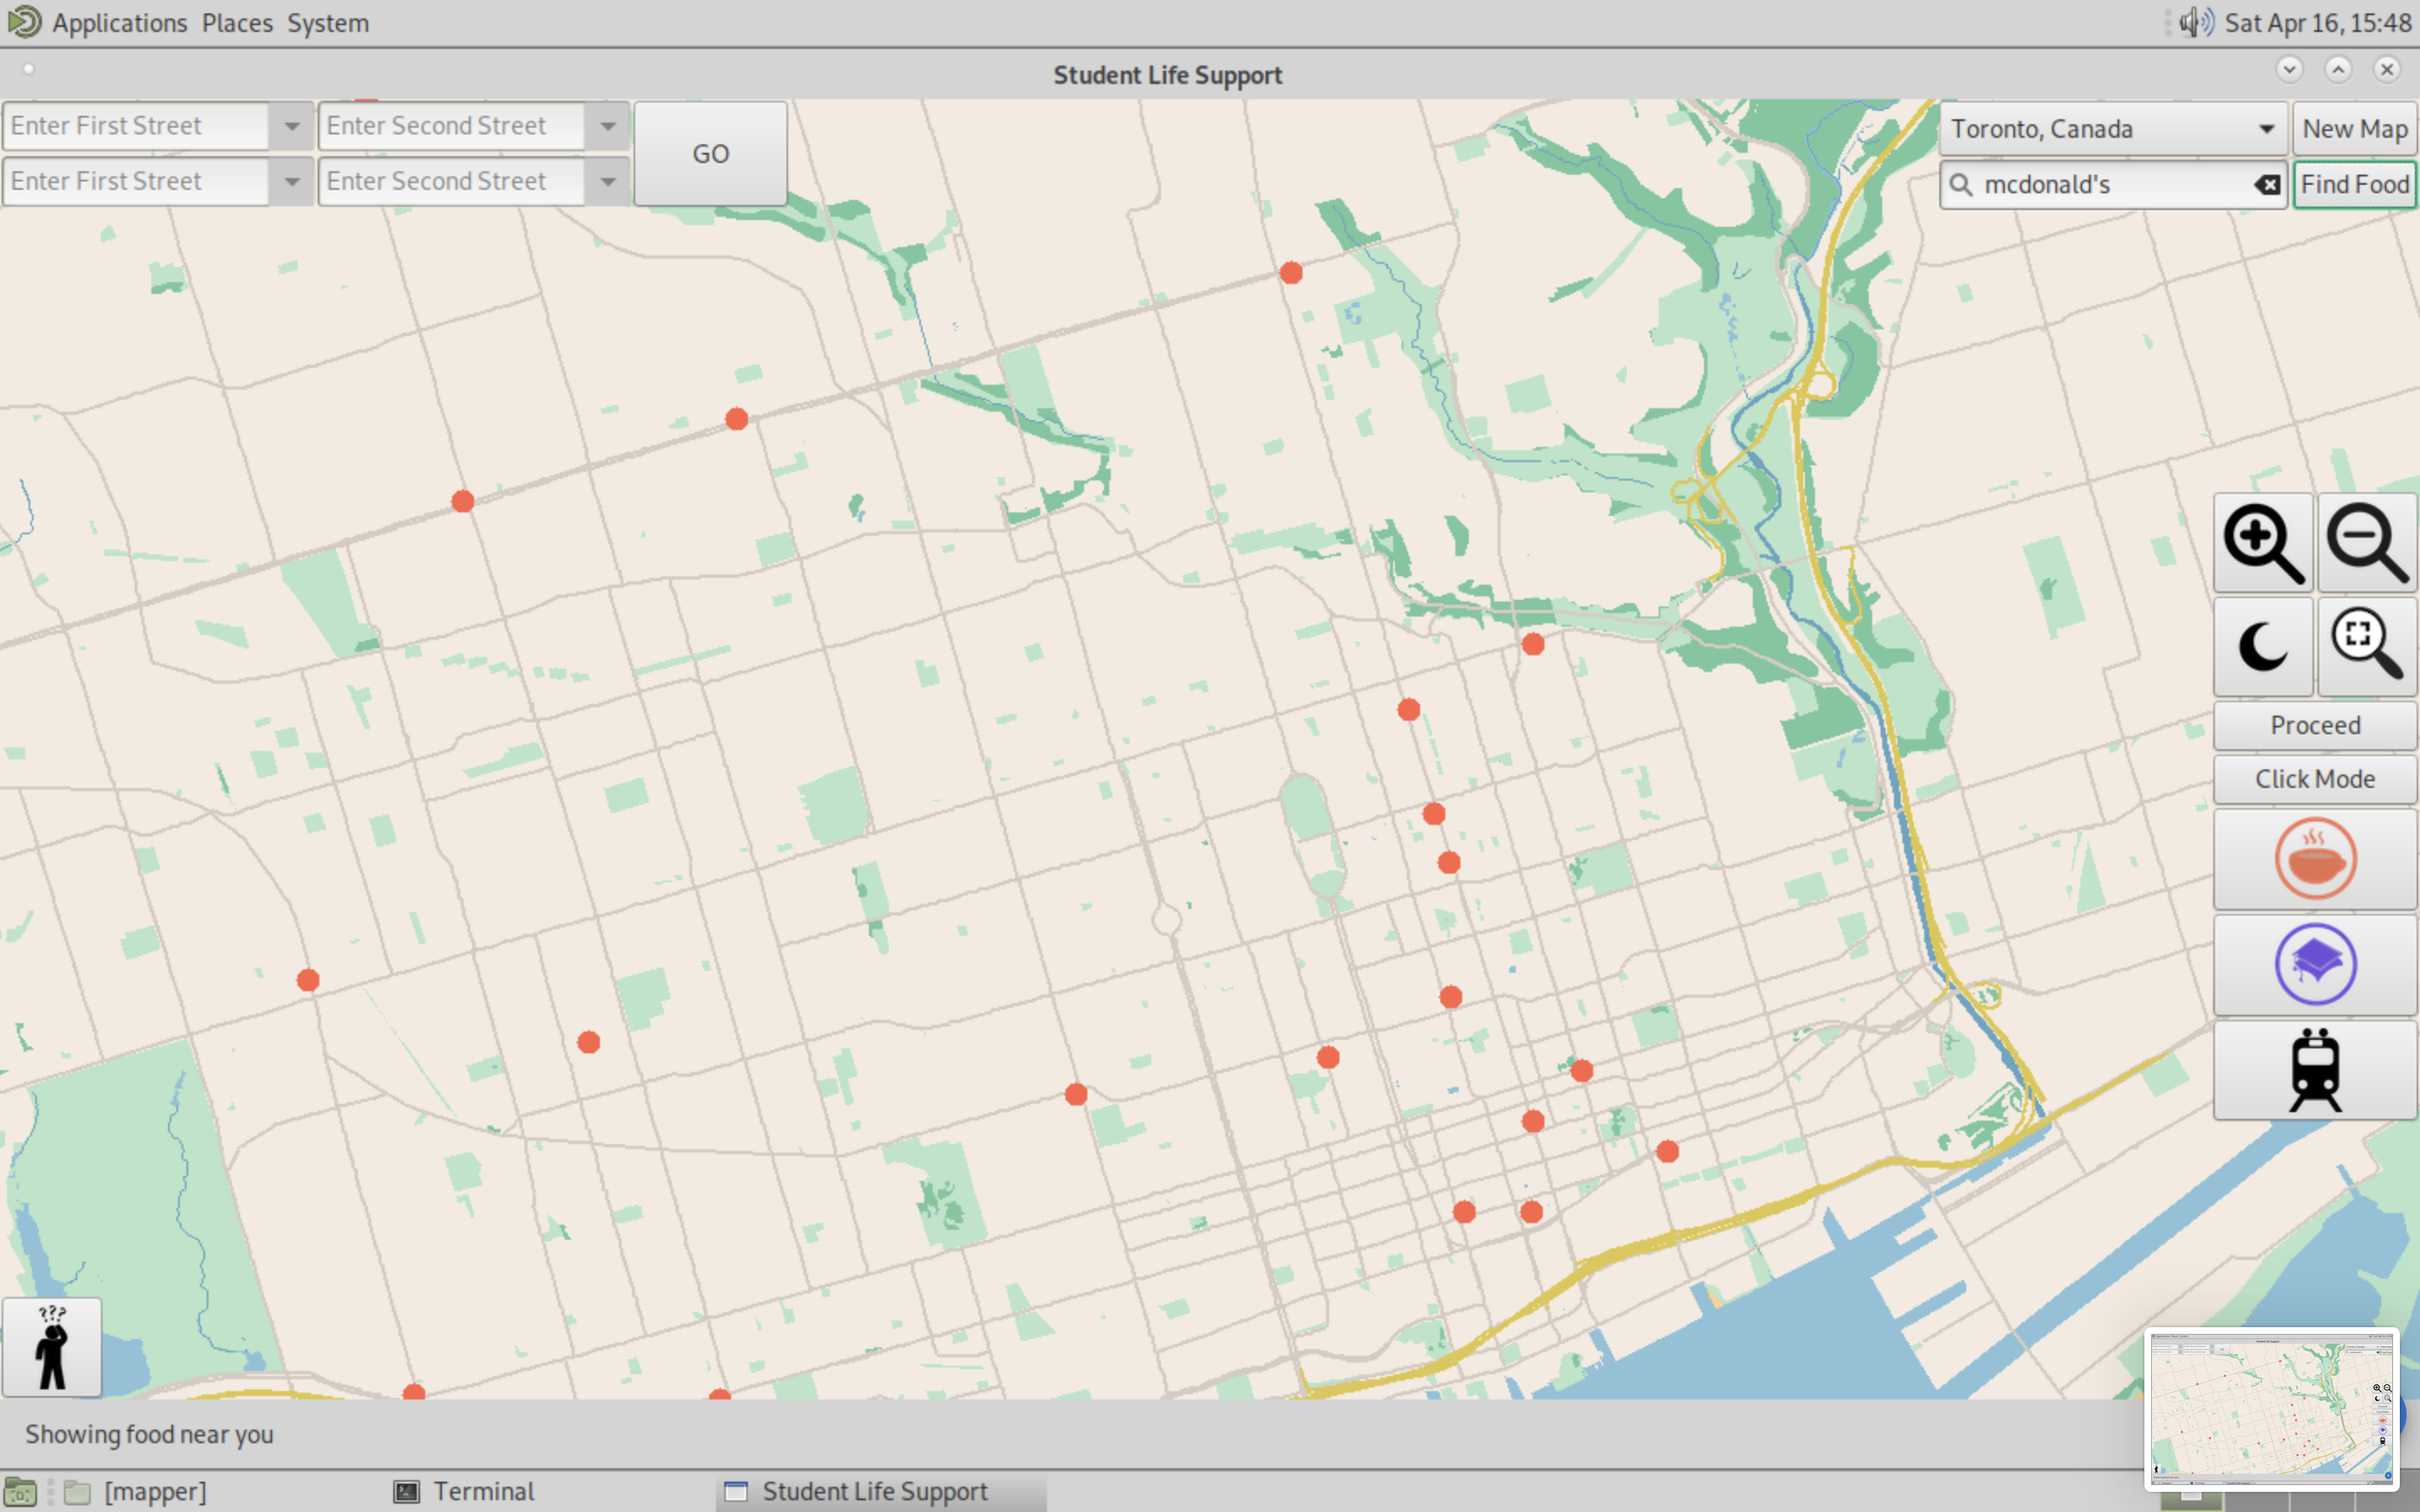Screen dimensions: 2420x1512
Task: Clear the mcdonald's search text
Action: (2267, 185)
